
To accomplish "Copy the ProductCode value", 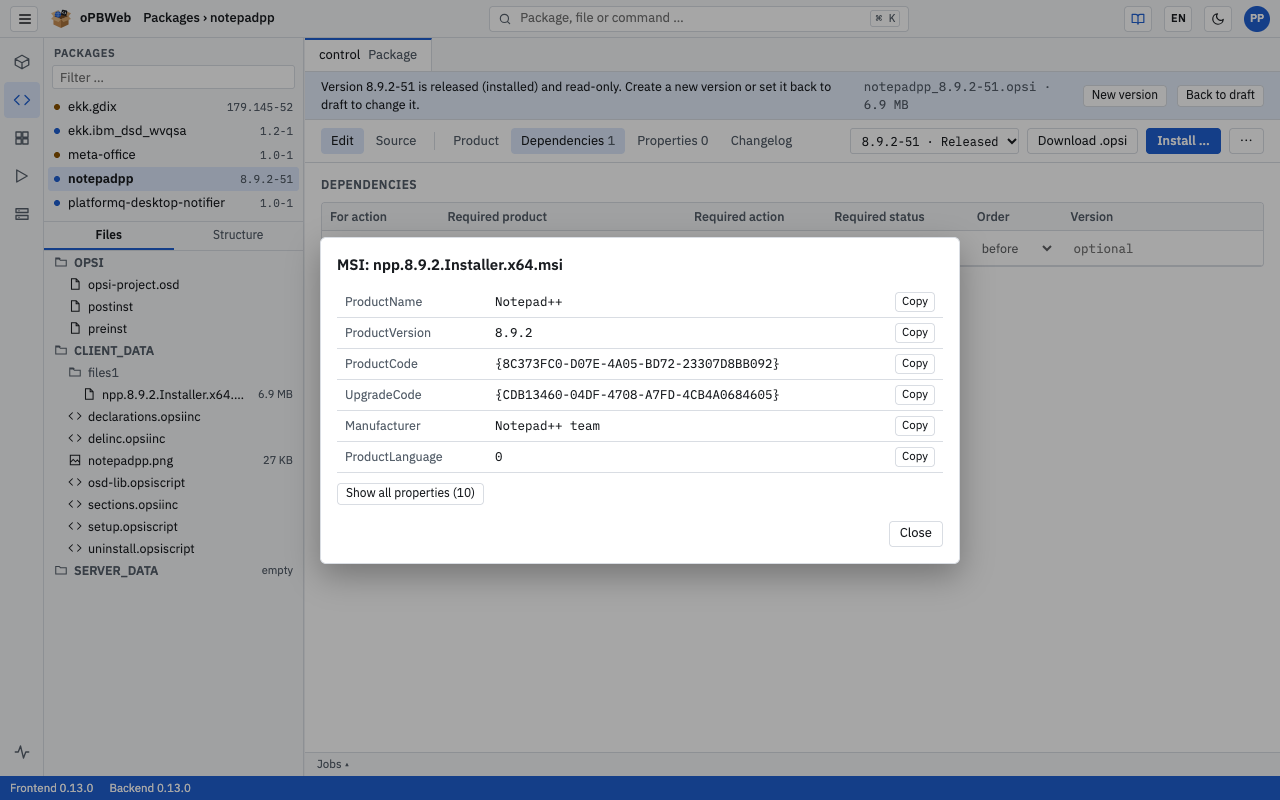I will tap(915, 363).
